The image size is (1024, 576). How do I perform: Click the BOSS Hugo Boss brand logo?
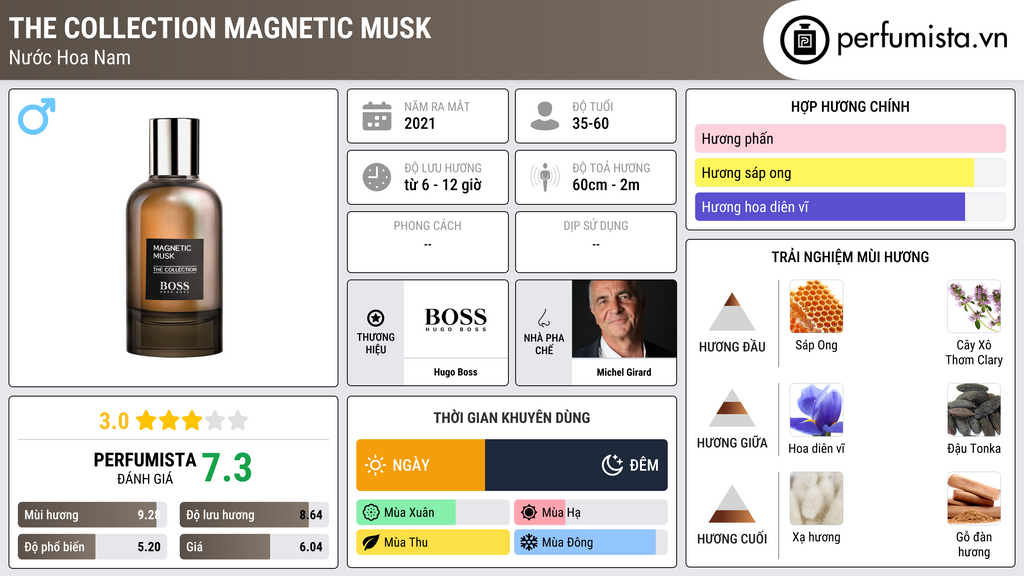pos(455,319)
